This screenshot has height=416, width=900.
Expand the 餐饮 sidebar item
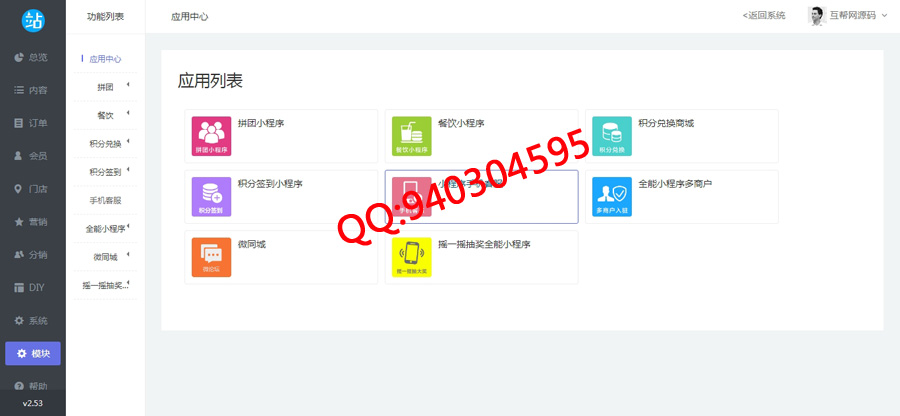pyautogui.click(x=128, y=115)
